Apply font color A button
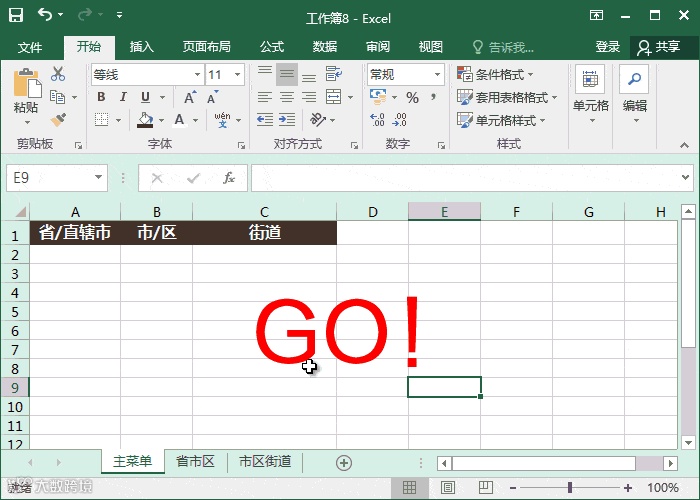700x500 pixels. tap(179, 120)
